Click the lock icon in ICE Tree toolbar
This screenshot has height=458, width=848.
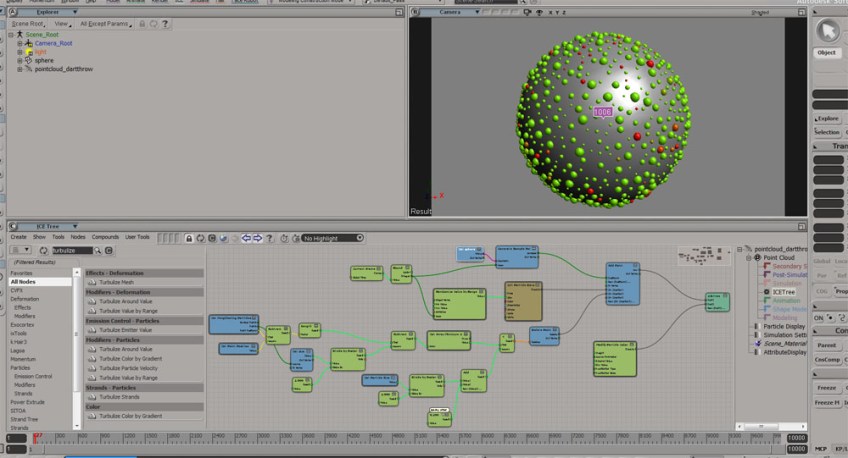pyautogui.click(x=189, y=238)
